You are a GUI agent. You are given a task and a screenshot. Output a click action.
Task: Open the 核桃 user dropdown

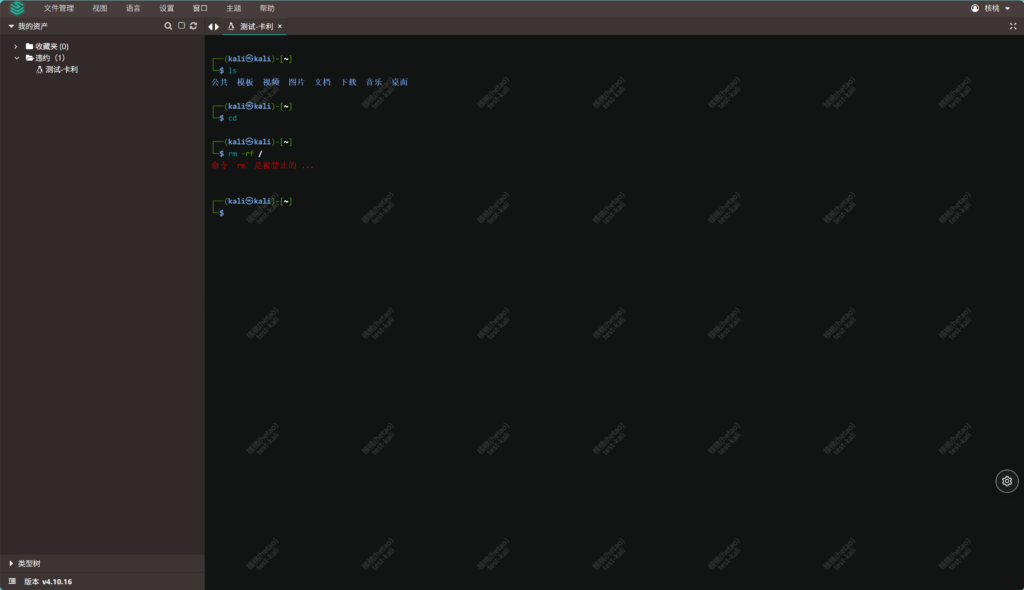click(x=990, y=8)
